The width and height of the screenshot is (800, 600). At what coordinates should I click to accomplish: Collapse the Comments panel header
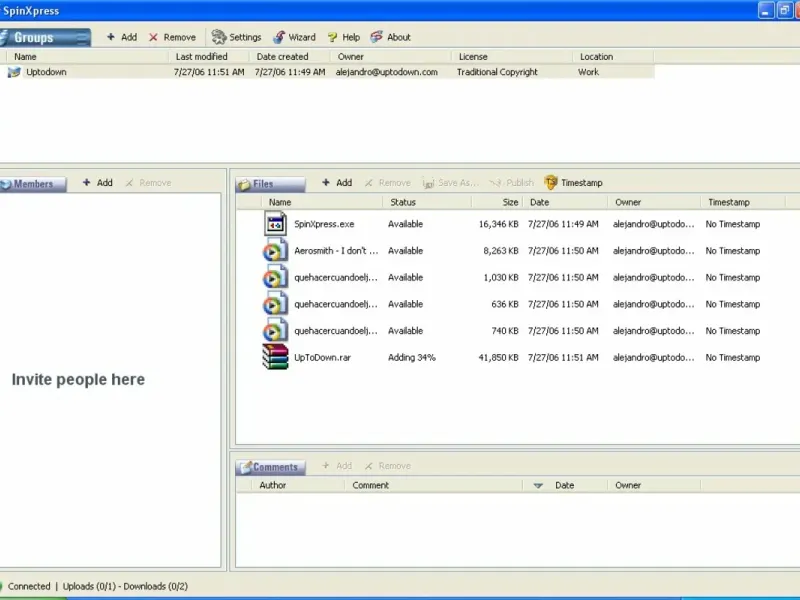(x=269, y=467)
